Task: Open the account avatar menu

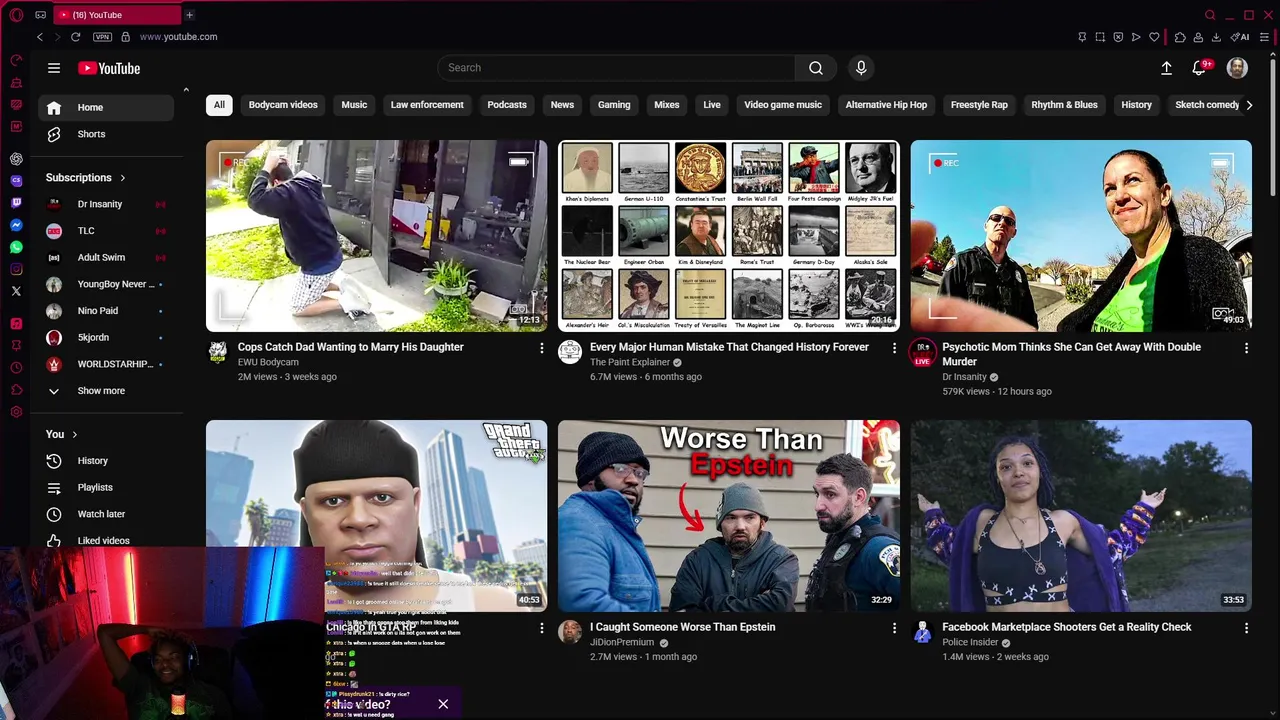Action: 1237,68
